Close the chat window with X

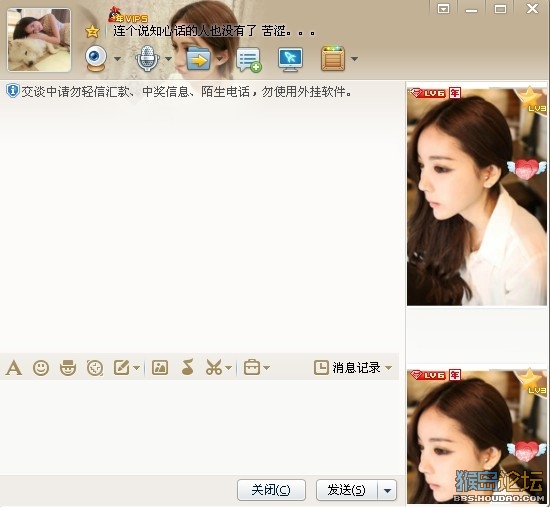click(x=532, y=8)
